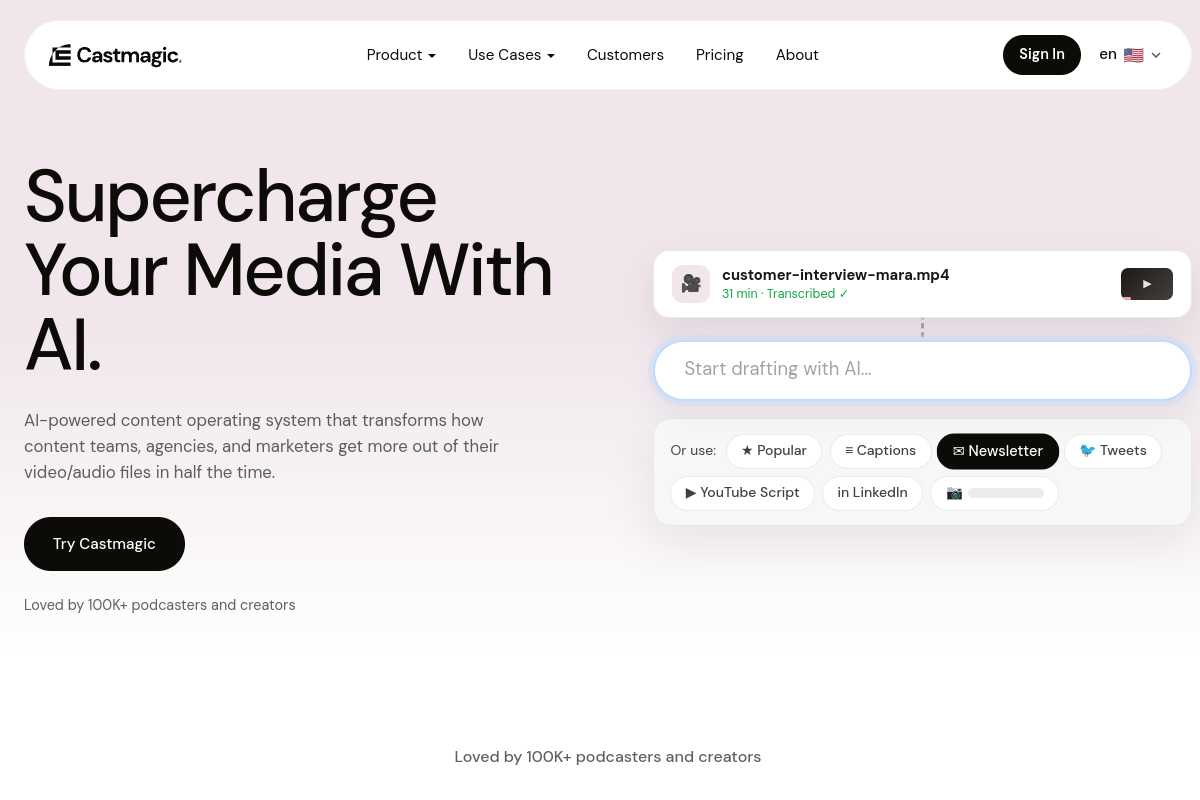The image size is (1200, 800).
Task: Click the "31 min · Transcribed" status text
Action: (x=785, y=294)
